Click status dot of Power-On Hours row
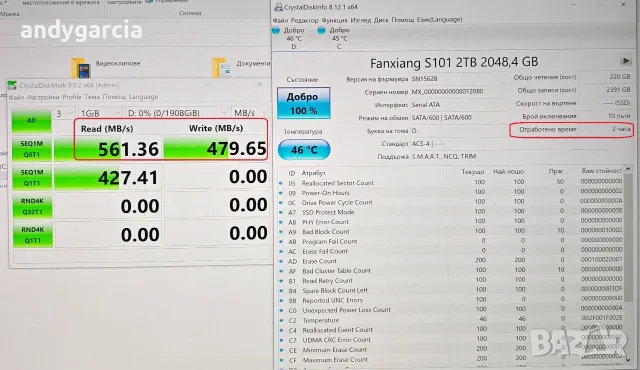The image size is (640, 370). [281, 193]
